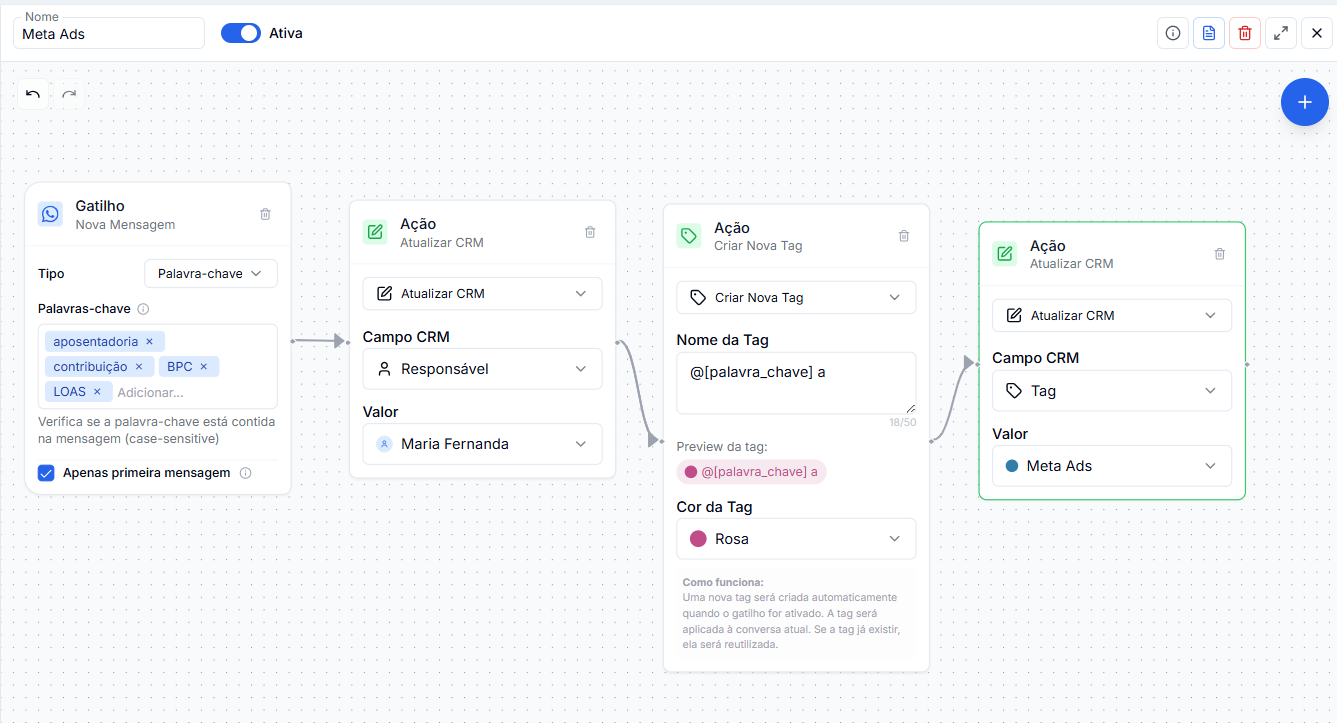Click the WhatsApp icon on the Gatilho card
Image resolution: width=1337 pixels, height=723 pixels.
click(x=50, y=214)
